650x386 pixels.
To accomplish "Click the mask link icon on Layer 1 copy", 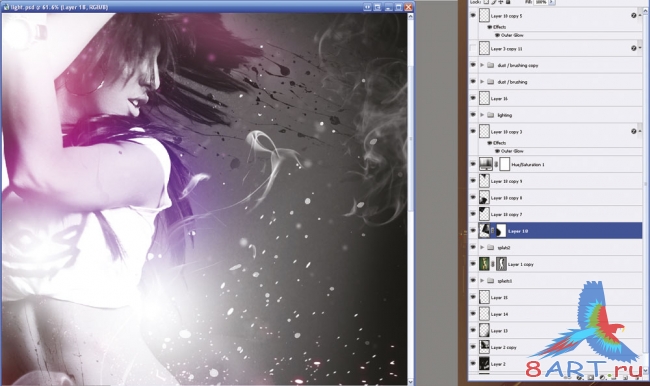I will [x=493, y=264].
